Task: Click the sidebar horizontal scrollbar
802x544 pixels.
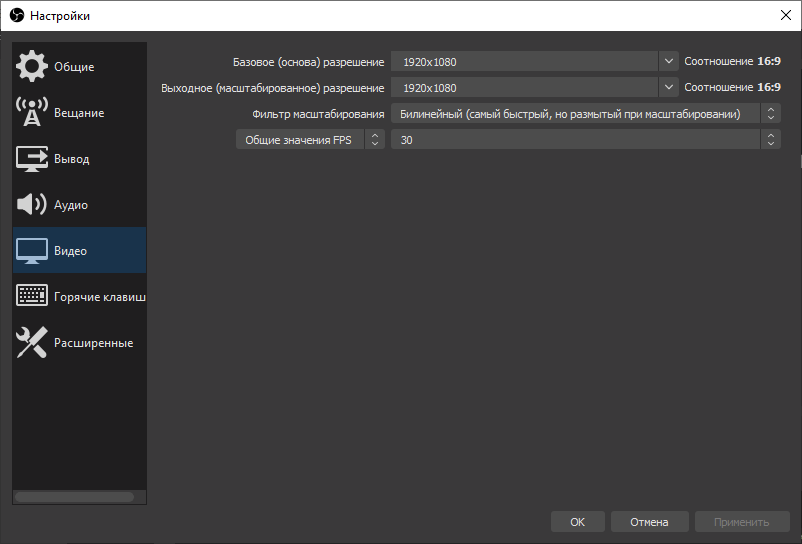Action: [x=74, y=496]
